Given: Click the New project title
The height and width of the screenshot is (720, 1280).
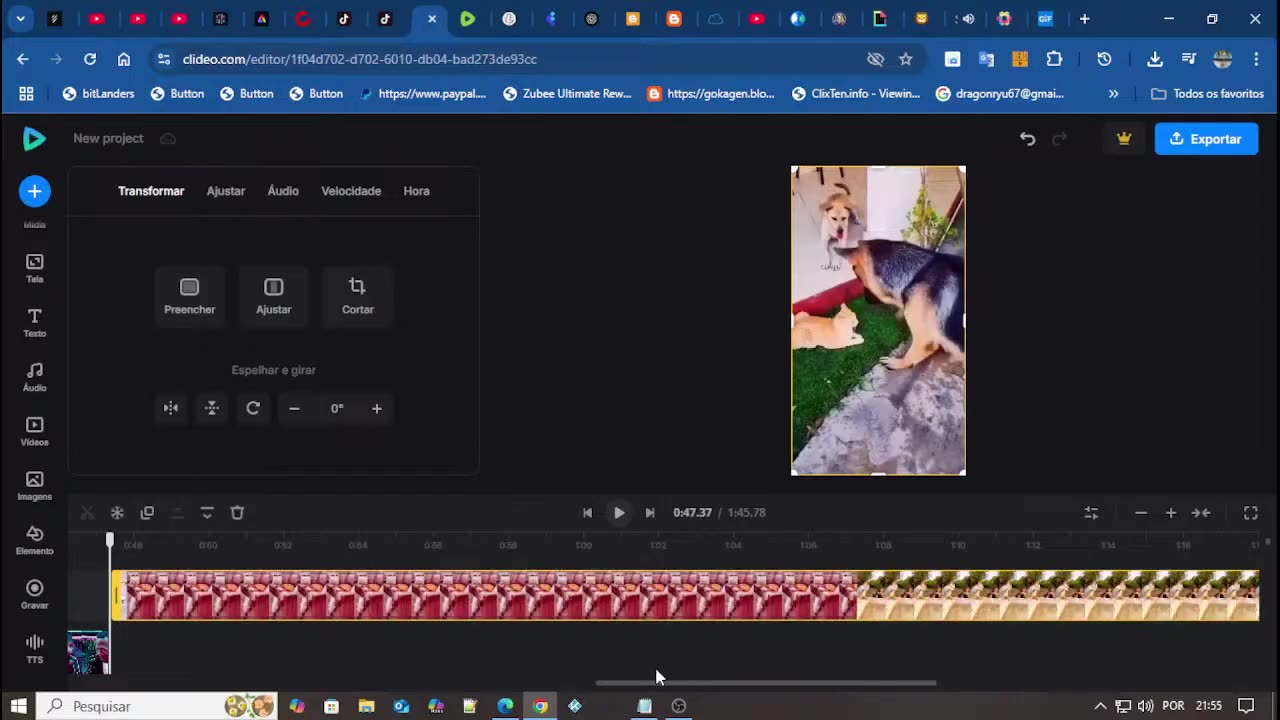Looking at the screenshot, I should [108, 138].
